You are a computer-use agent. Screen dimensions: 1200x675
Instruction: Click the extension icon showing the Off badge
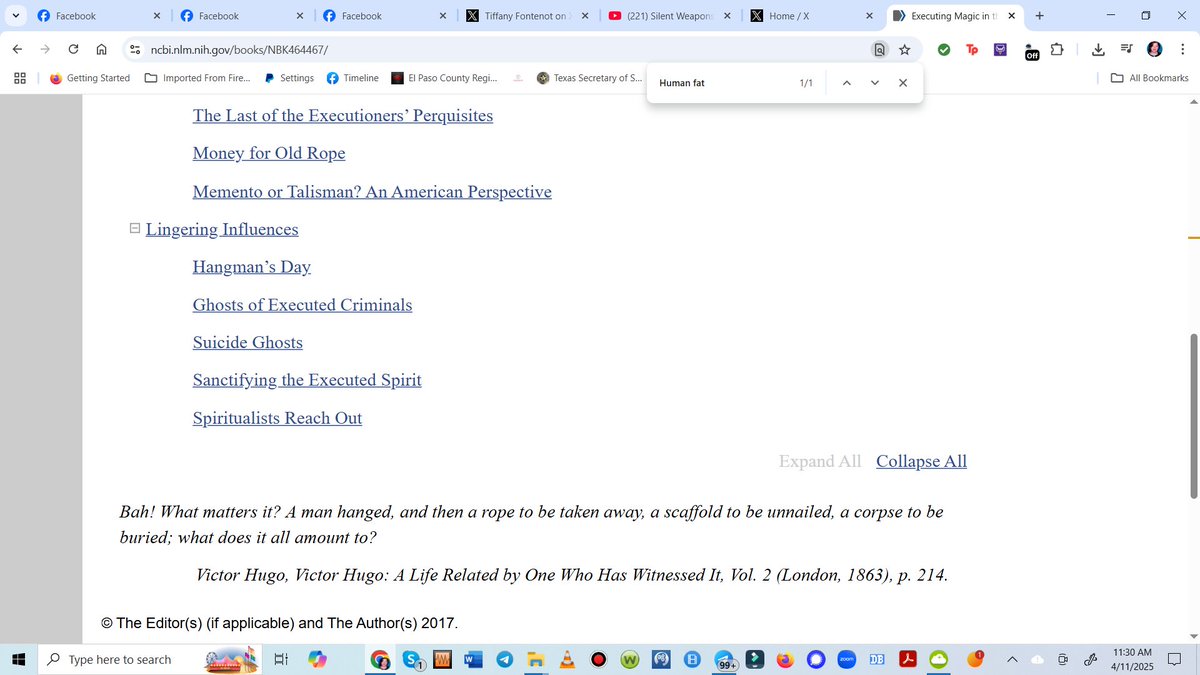click(x=1032, y=51)
